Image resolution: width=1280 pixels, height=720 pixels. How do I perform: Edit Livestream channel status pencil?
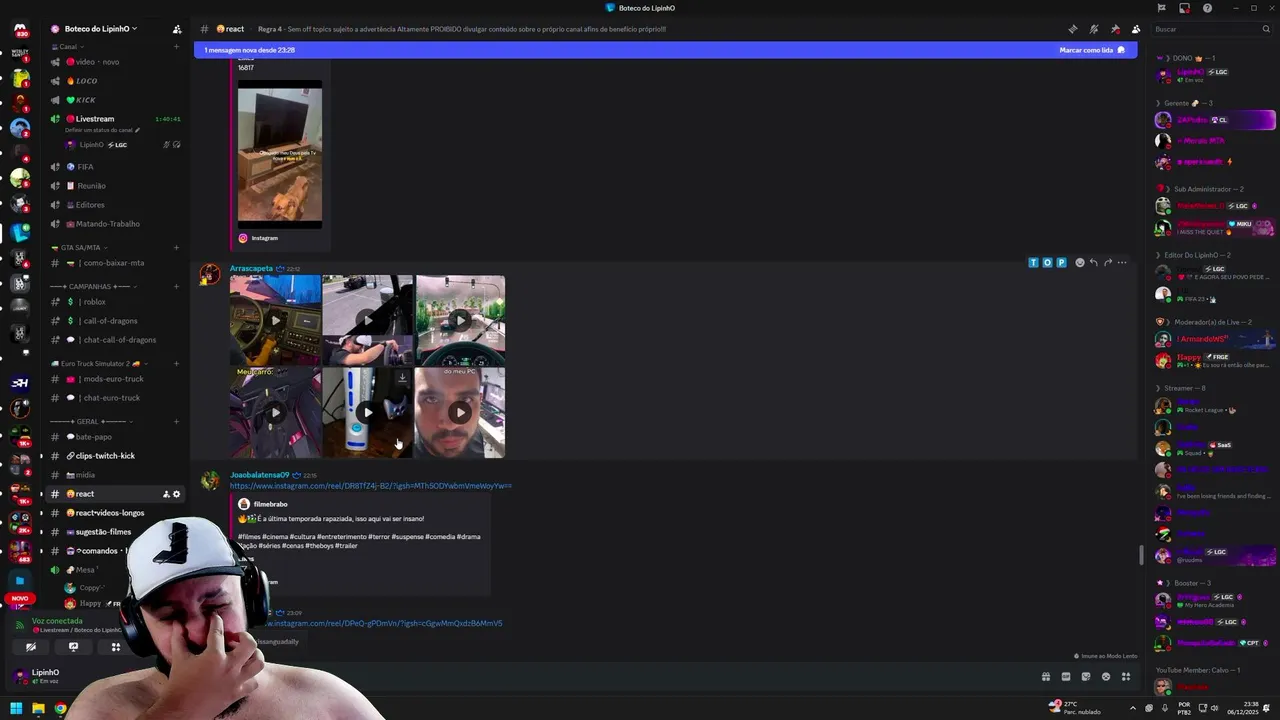click(x=137, y=130)
